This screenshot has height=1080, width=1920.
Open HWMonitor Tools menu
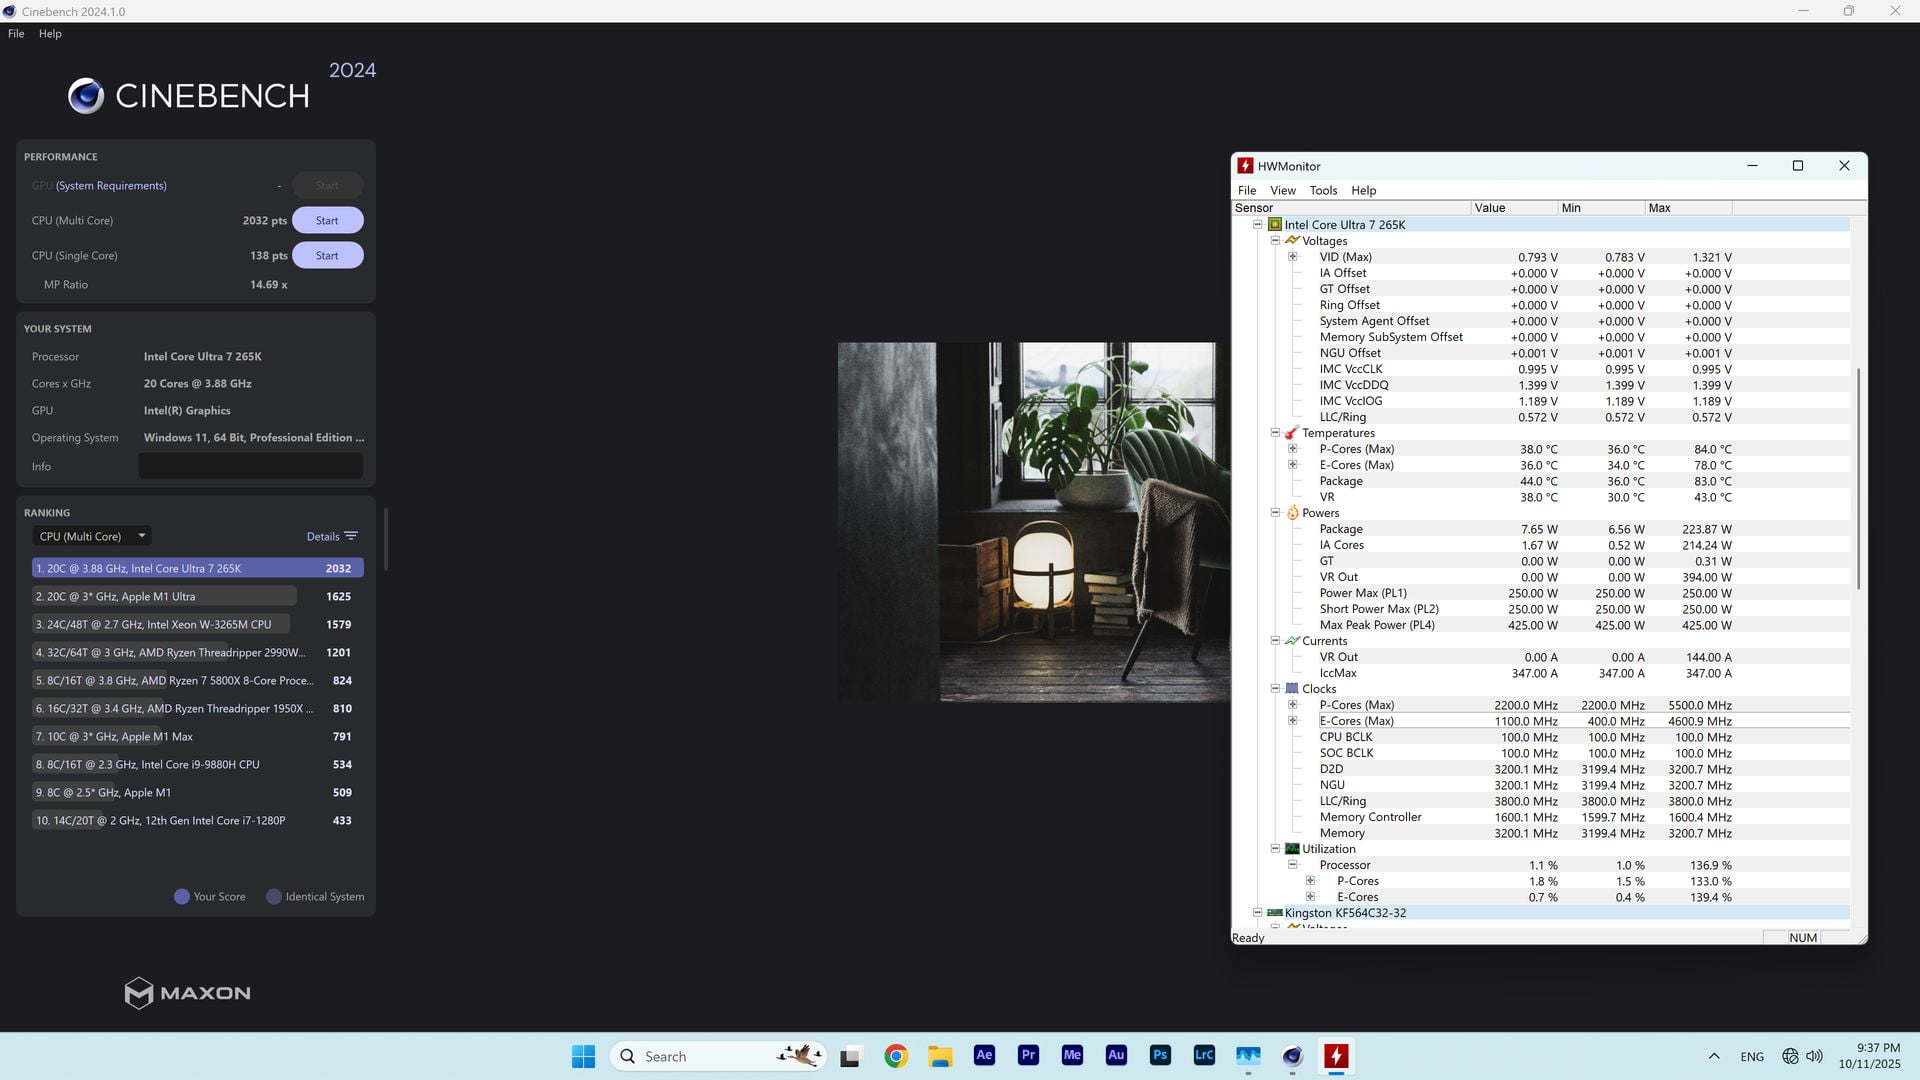(x=1323, y=190)
